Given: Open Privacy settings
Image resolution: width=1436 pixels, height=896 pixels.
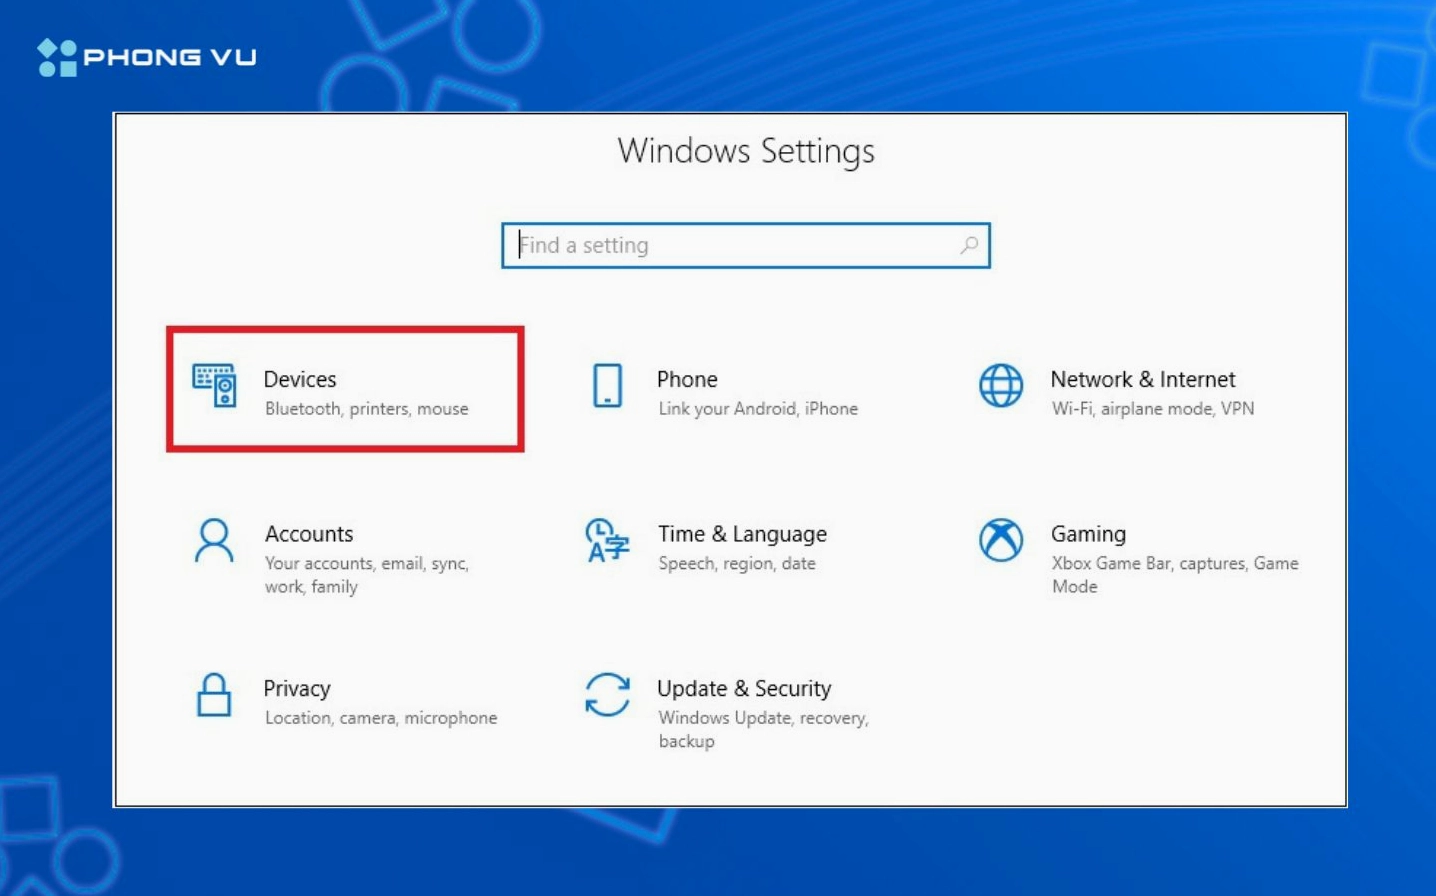Looking at the screenshot, I should point(297,688).
